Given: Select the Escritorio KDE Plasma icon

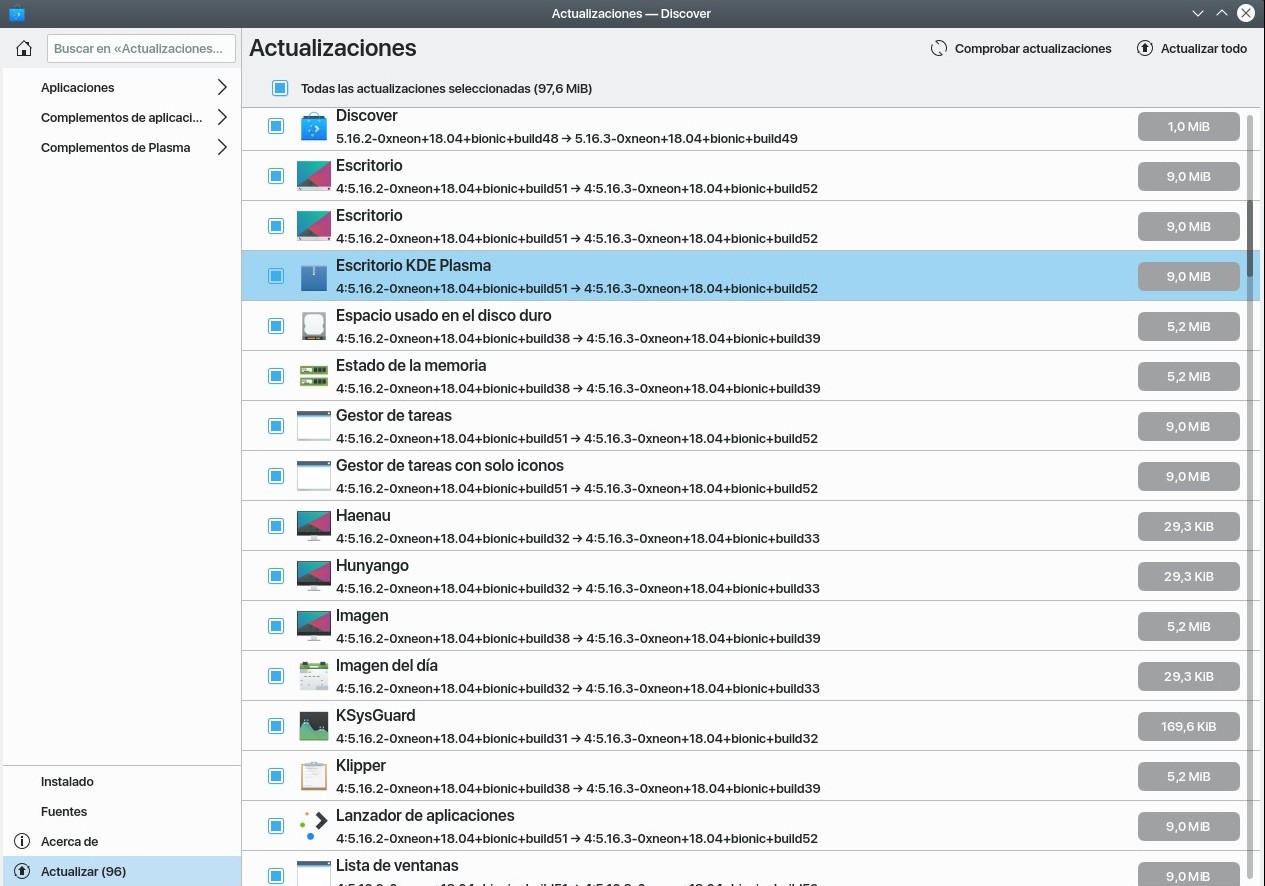Looking at the screenshot, I should 313,276.
